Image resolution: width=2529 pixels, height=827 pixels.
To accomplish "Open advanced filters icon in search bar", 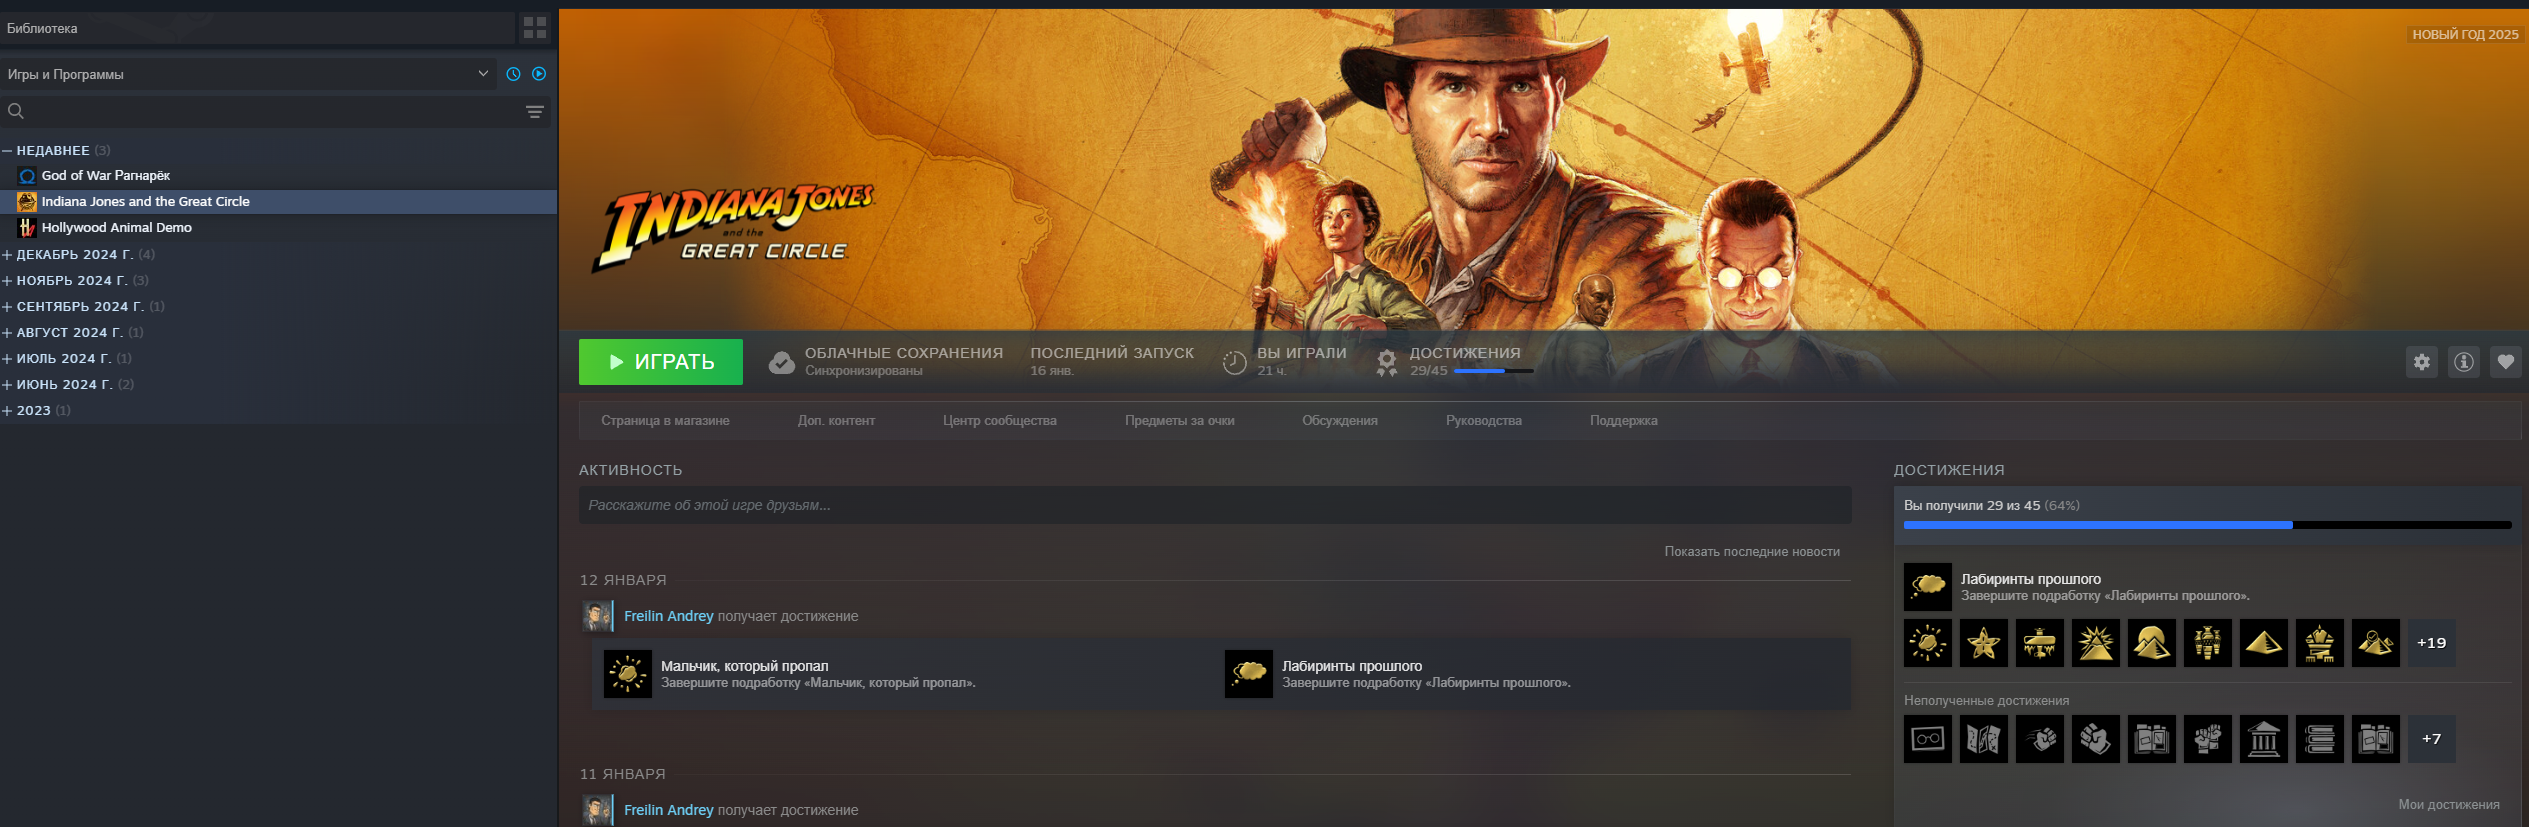I will (x=535, y=112).
